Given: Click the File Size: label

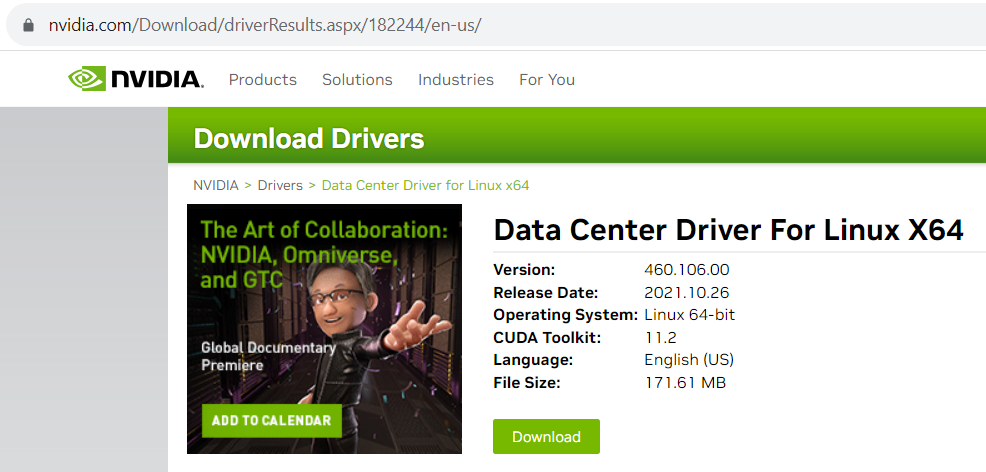Looking at the screenshot, I should coord(527,382).
